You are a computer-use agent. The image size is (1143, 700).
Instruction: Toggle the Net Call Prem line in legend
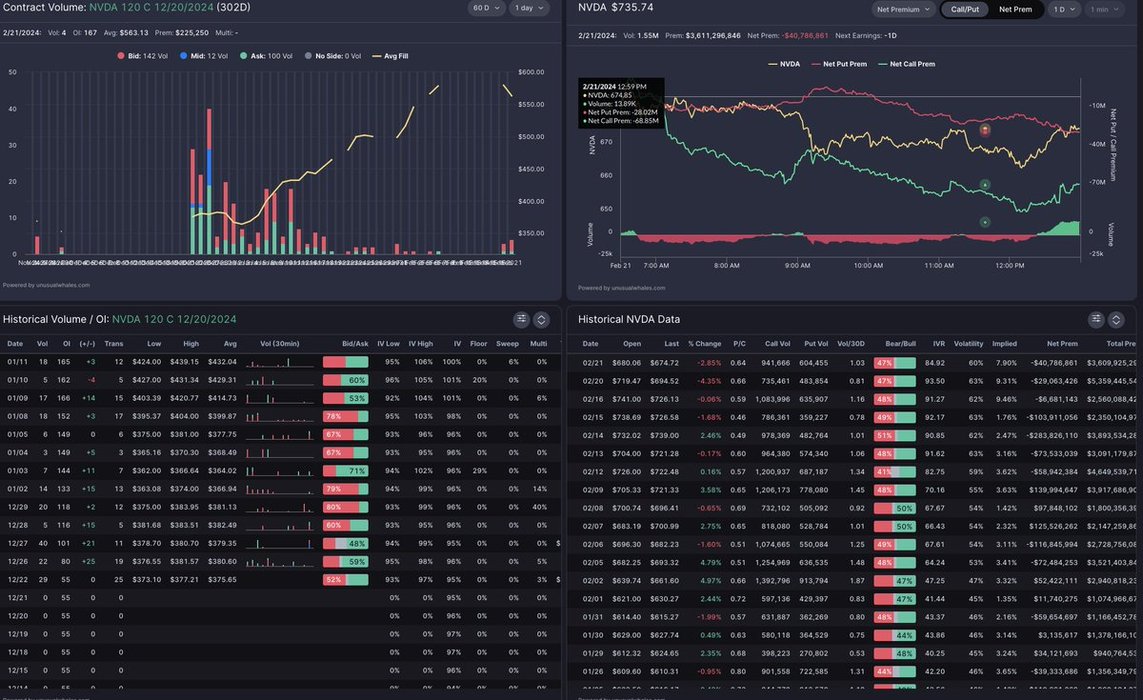(906, 64)
